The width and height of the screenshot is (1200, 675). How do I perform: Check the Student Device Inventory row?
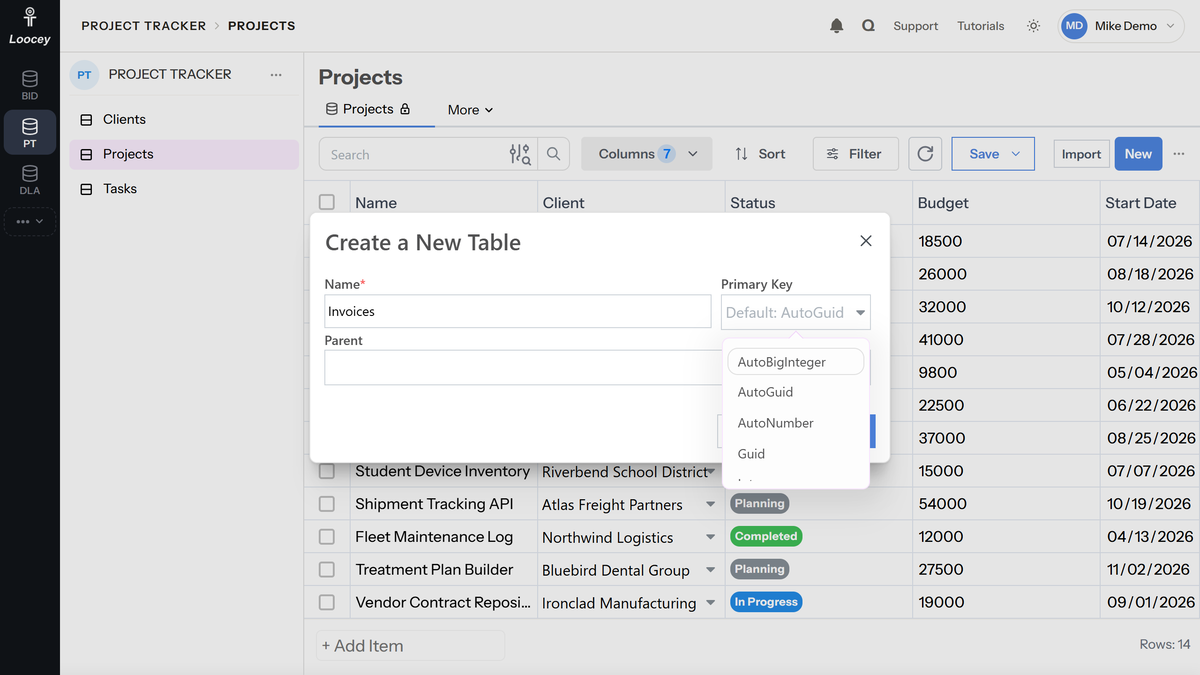click(x=327, y=471)
